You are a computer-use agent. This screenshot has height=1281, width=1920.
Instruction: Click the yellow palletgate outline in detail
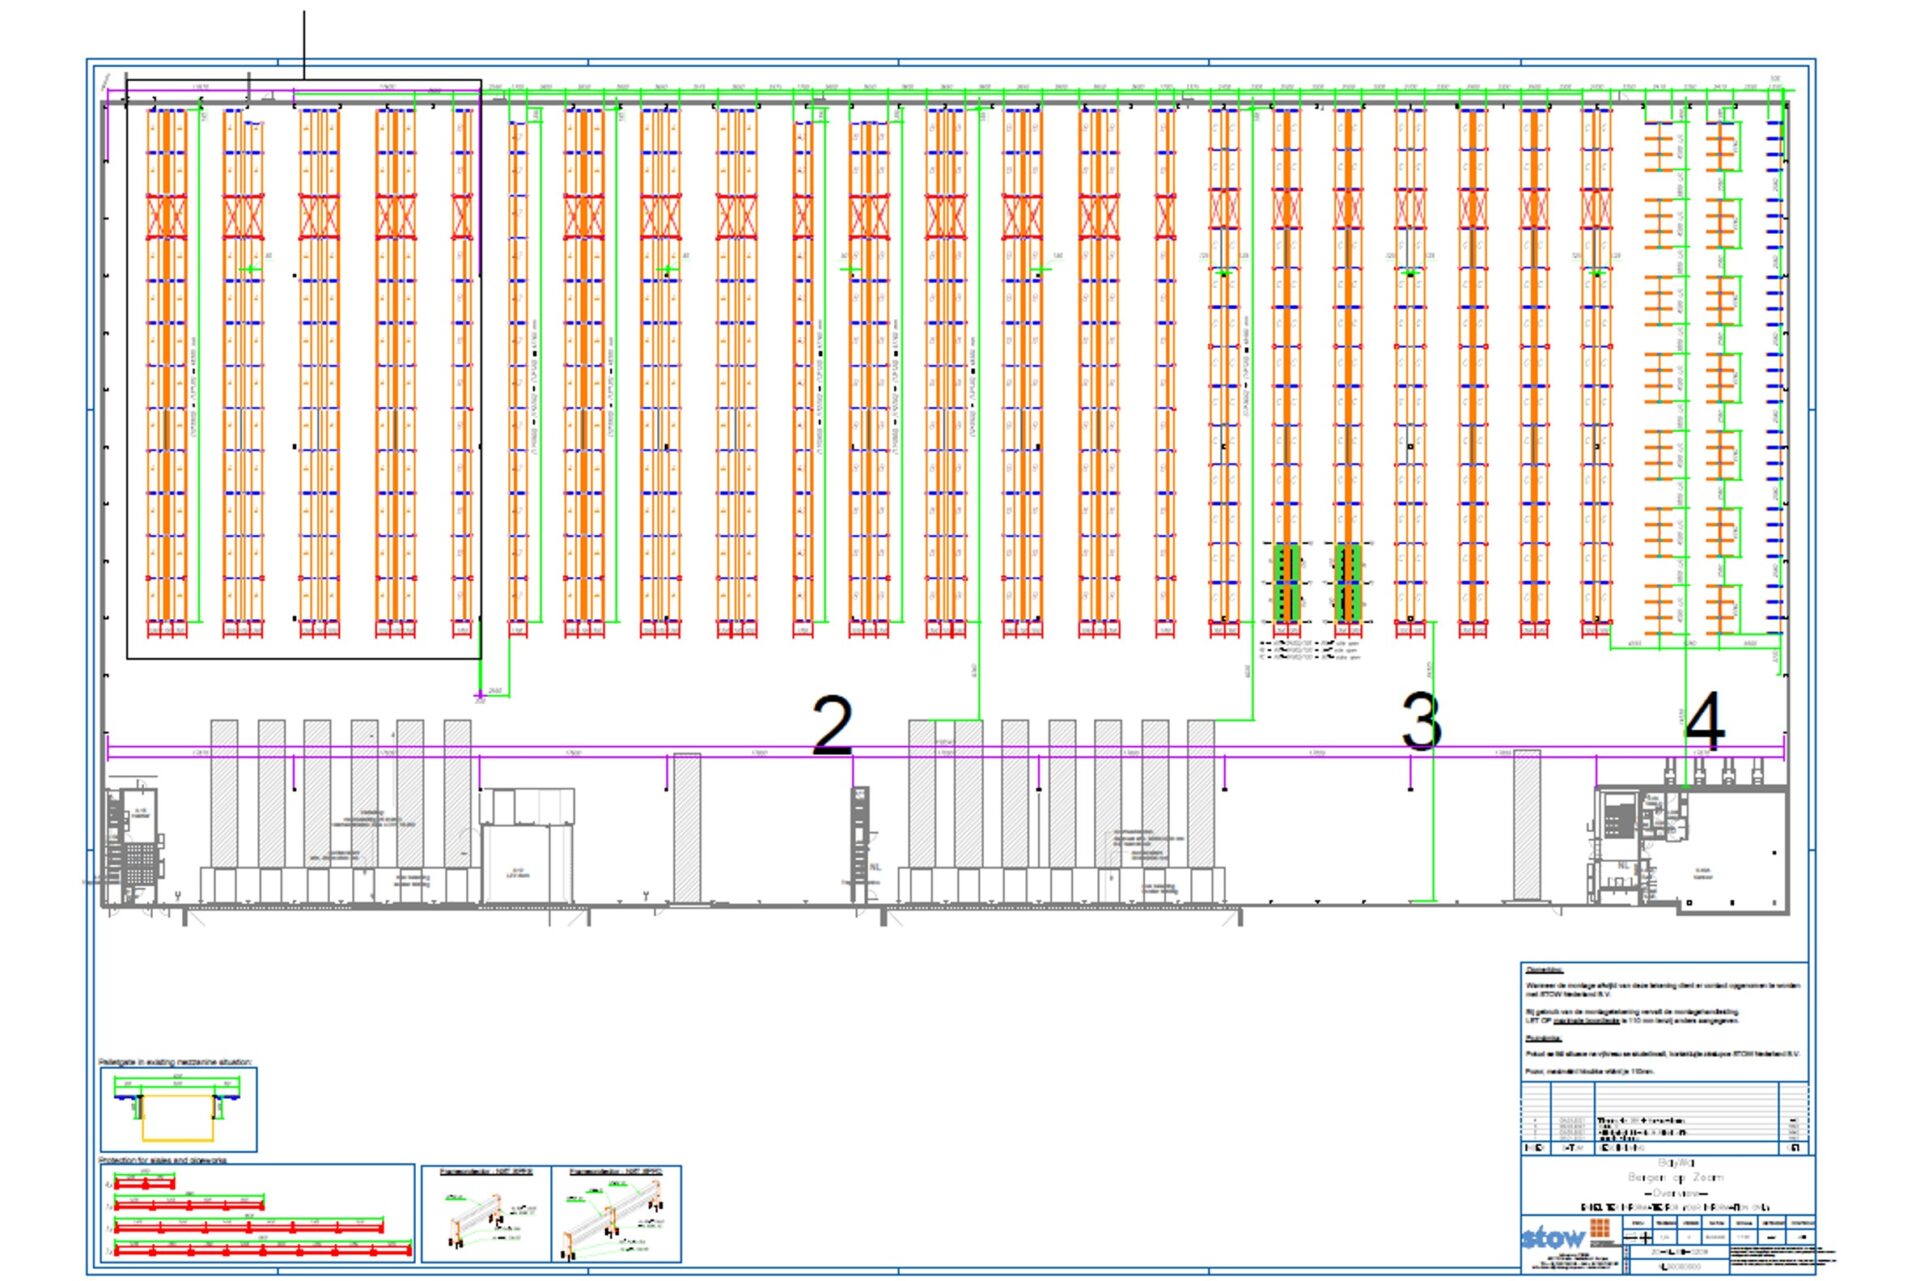pyautogui.click(x=177, y=1118)
